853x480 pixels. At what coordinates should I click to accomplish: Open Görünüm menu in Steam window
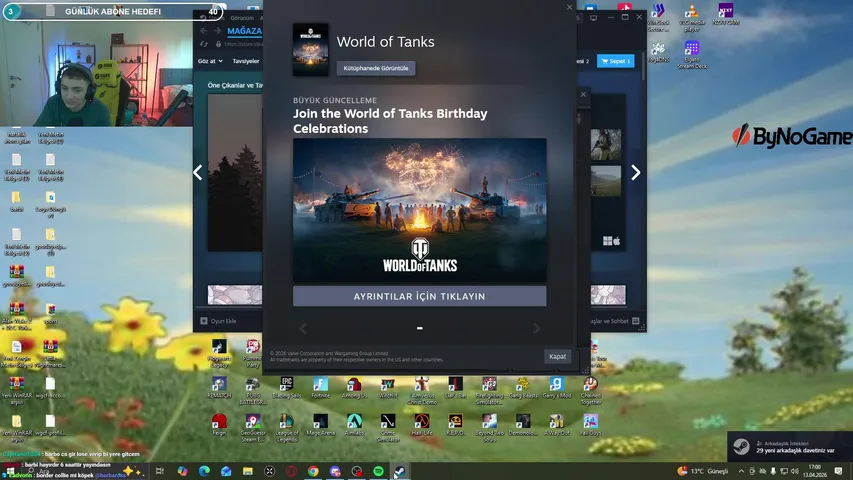tap(242, 18)
